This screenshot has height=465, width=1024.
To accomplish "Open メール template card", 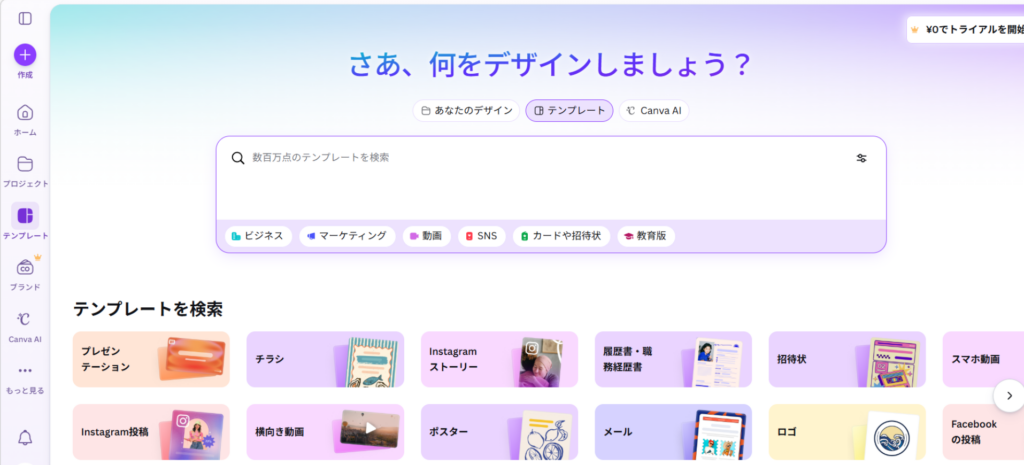I will point(673,432).
